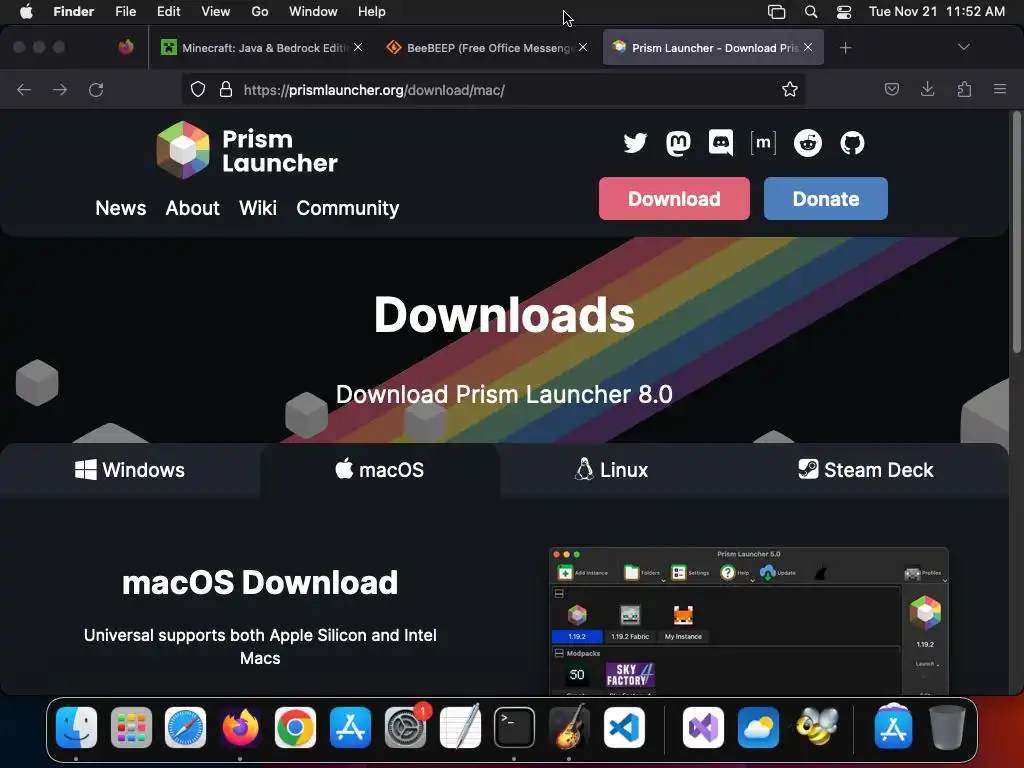Click the Prism Launcher screenshot thumbnail
The height and width of the screenshot is (768, 1024).
pos(749,621)
